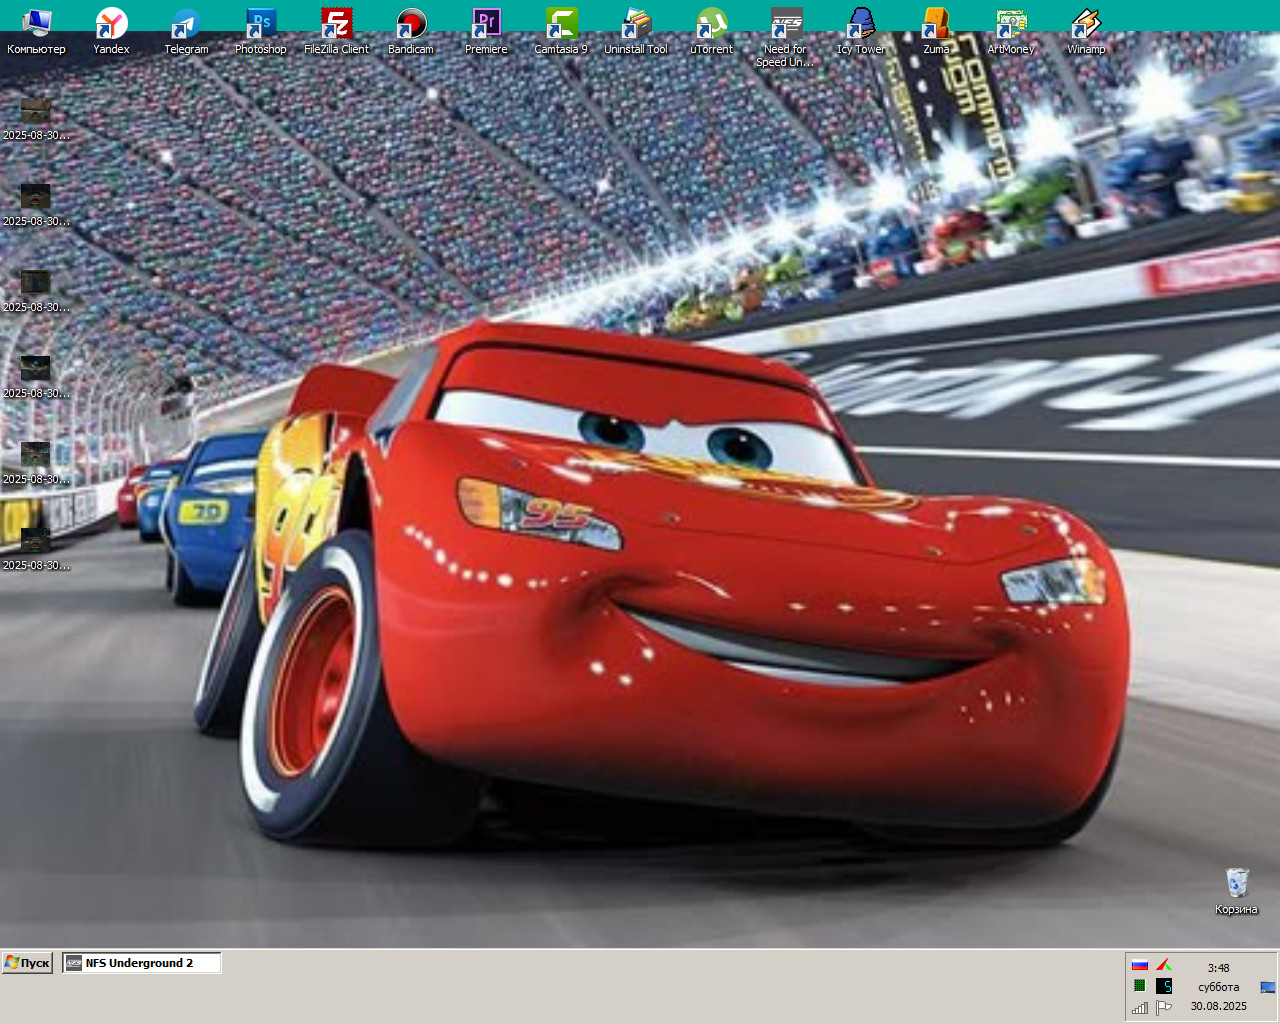
Task: Open the network signal bars tray icon
Action: pos(1139,1008)
